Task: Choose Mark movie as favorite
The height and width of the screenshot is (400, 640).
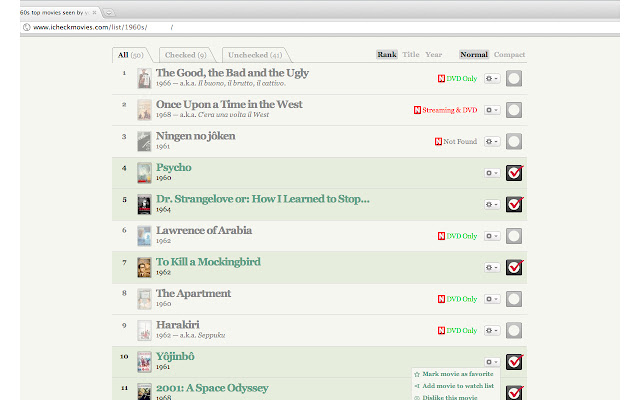Action: coord(458,374)
